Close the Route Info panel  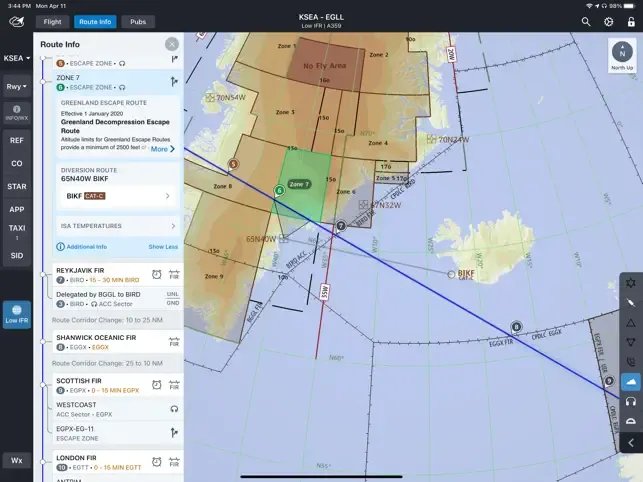click(172, 44)
